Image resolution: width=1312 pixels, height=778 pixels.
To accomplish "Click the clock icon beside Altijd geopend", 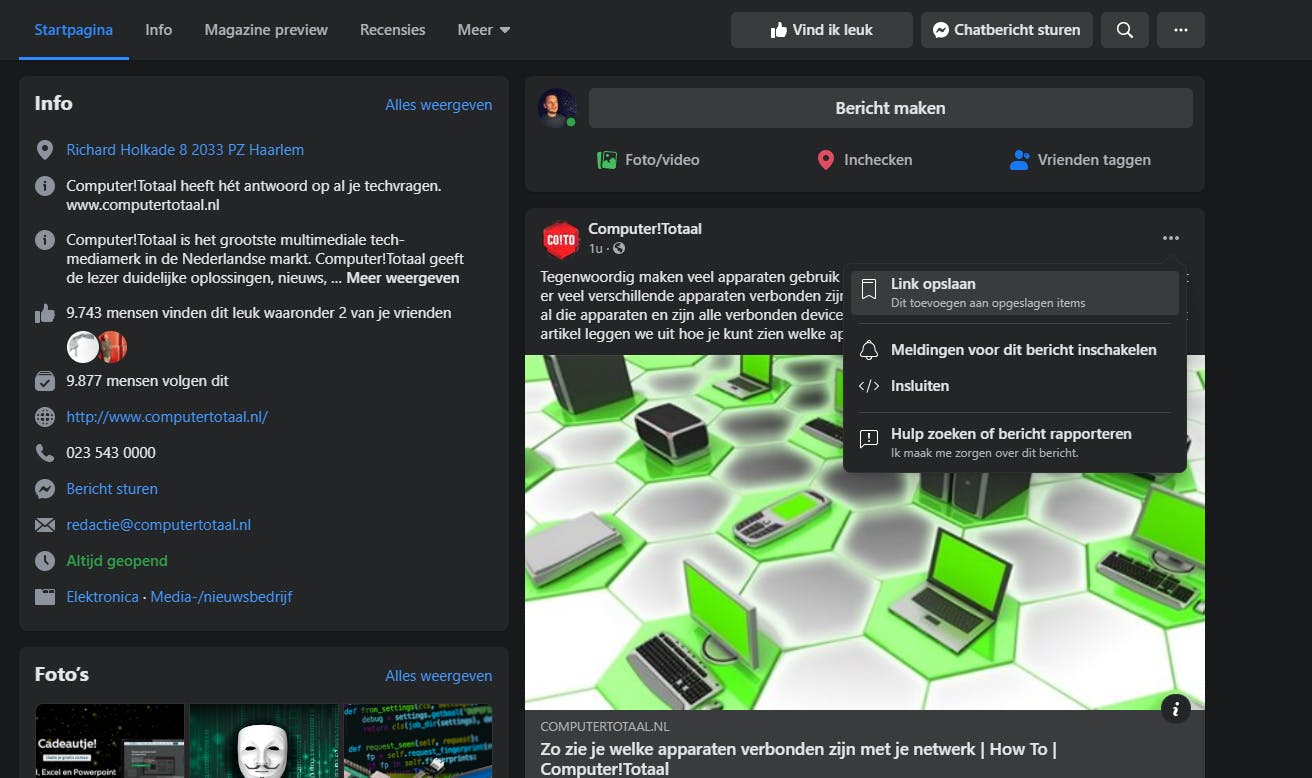I will click(x=44, y=561).
